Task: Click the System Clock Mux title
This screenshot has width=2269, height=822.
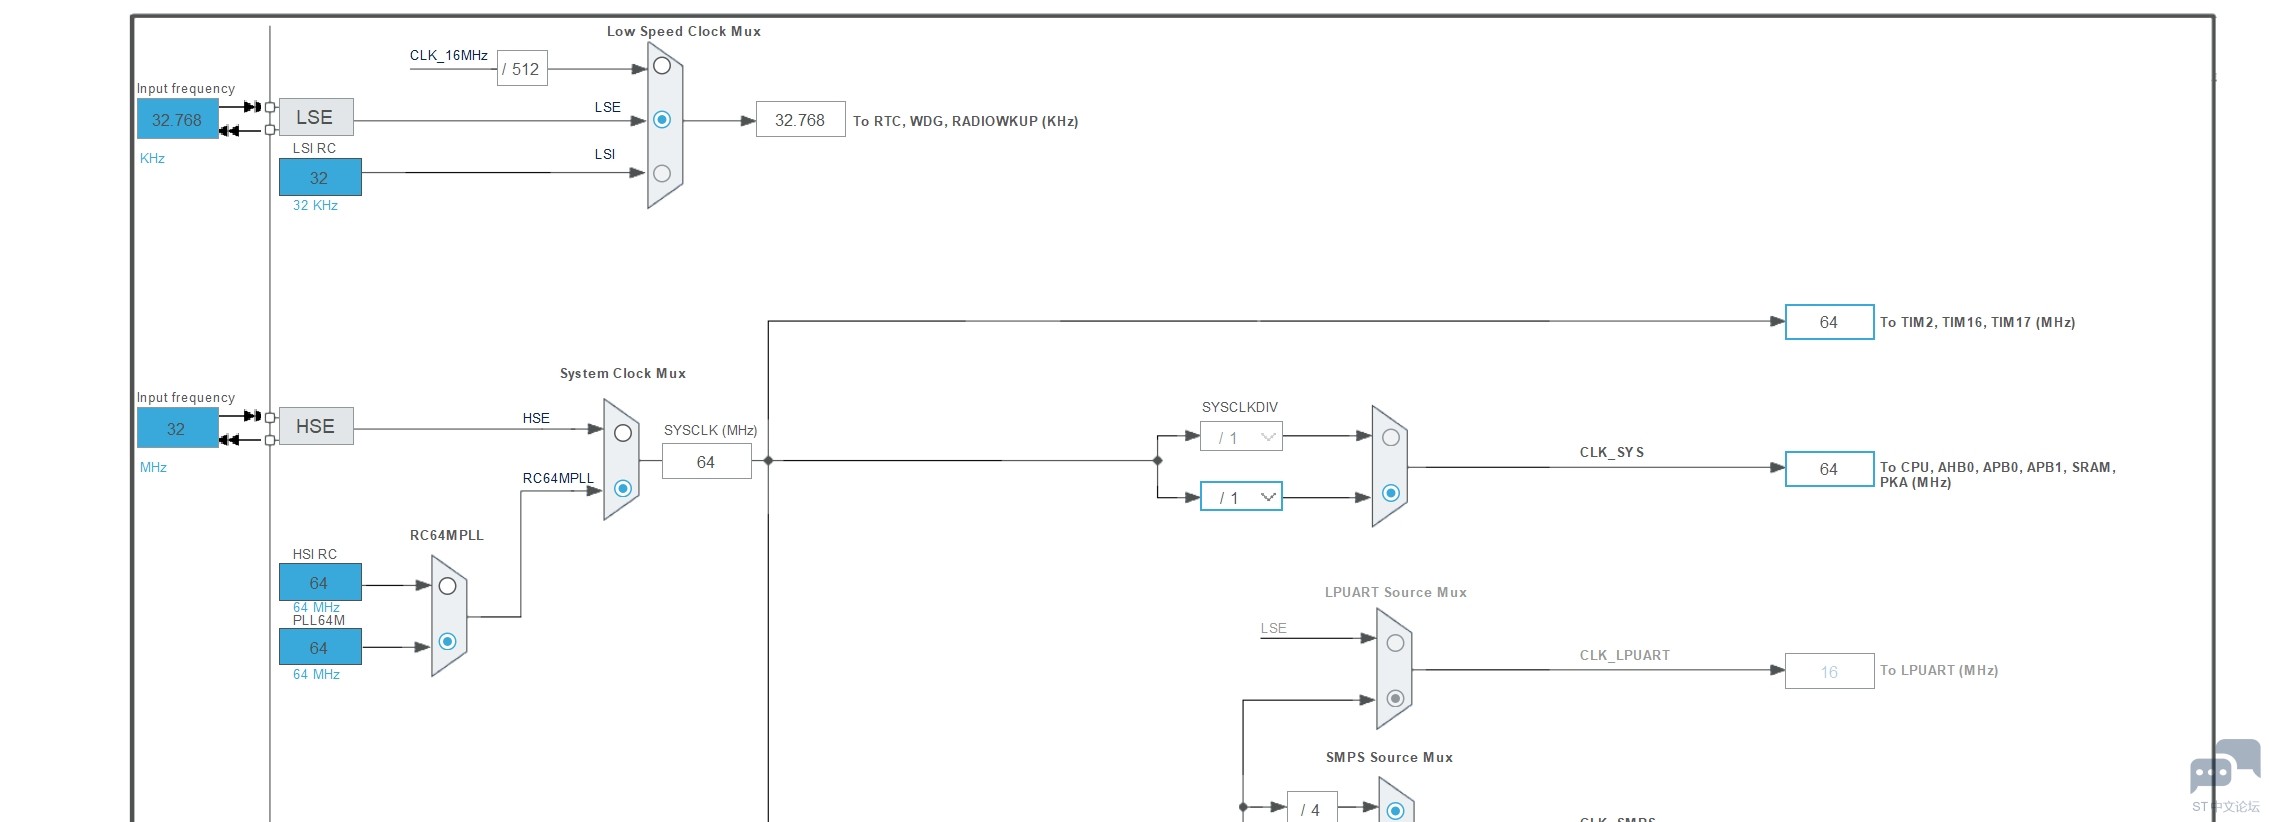Action: tap(623, 374)
